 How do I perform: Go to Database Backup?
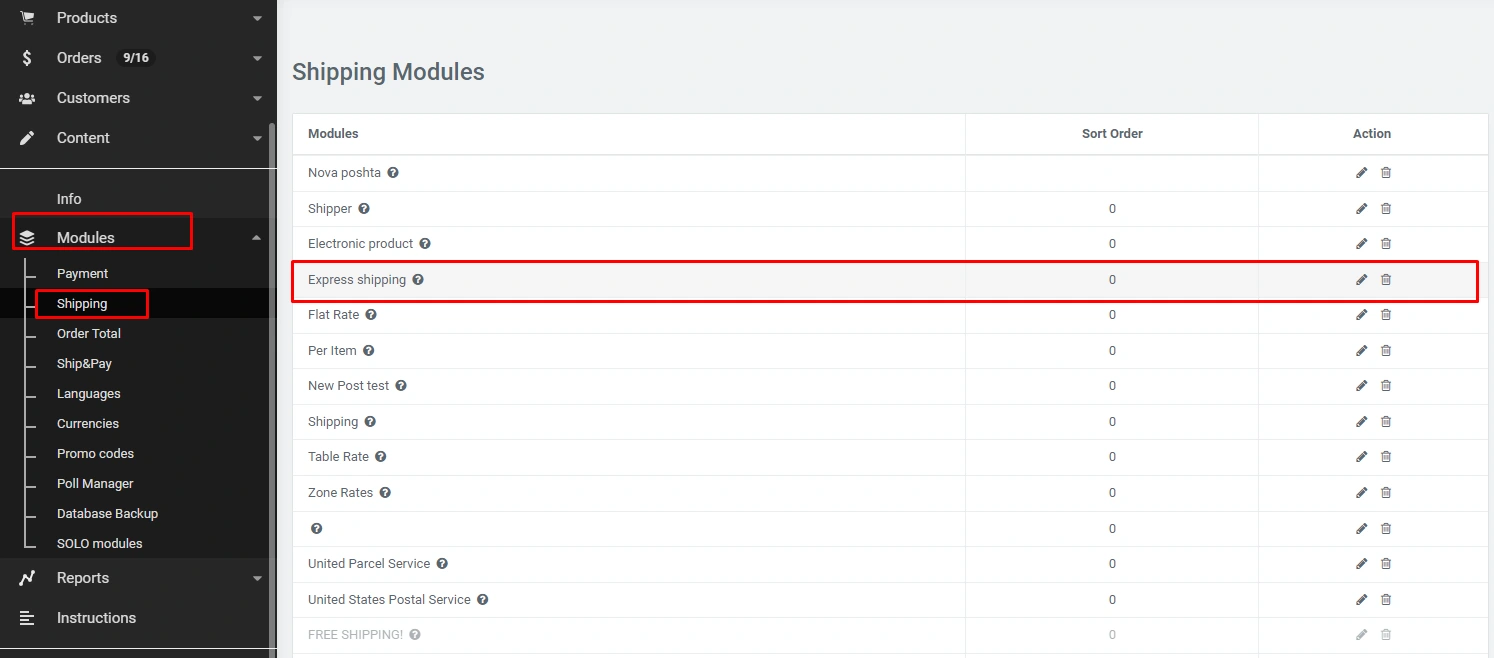pyautogui.click(x=107, y=514)
